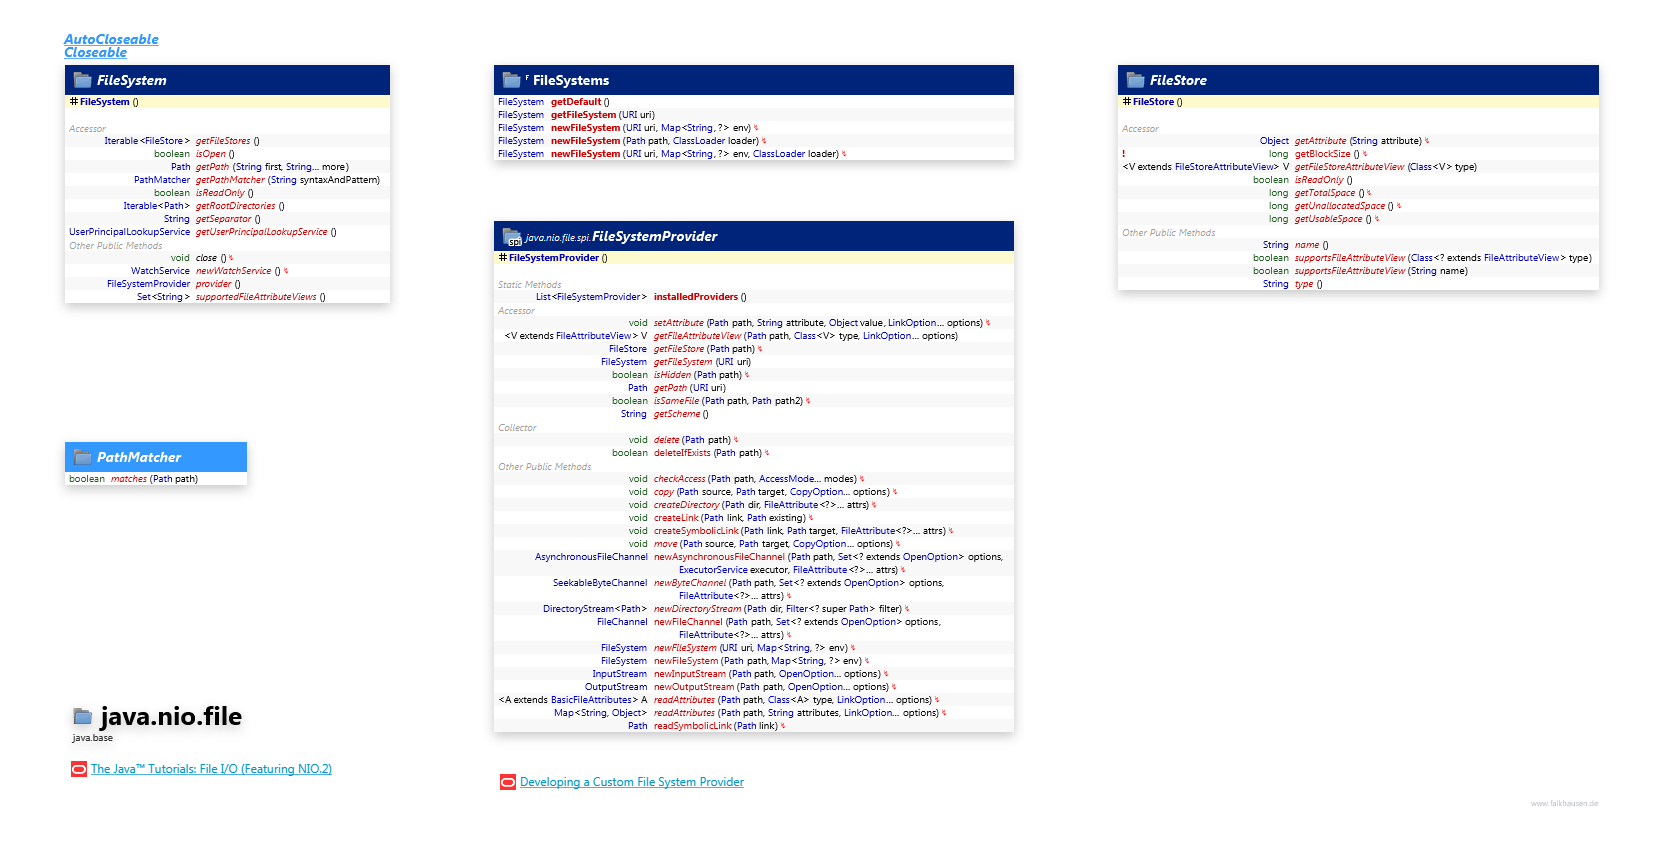This screenshot has height=849, width=1655.
Task: Click the AsynchronousFileChannel return type
Action: pos(591,557)
